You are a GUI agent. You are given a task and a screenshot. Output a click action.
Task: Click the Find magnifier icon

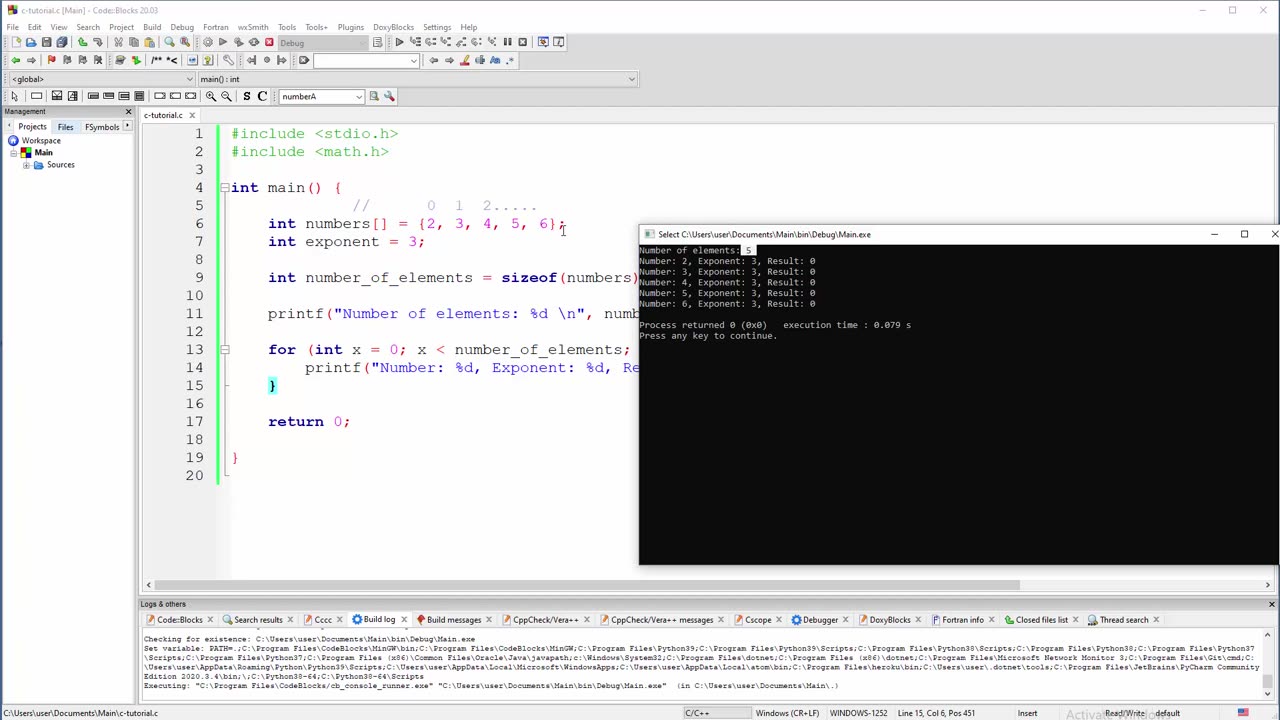click(x=169, y=42)
